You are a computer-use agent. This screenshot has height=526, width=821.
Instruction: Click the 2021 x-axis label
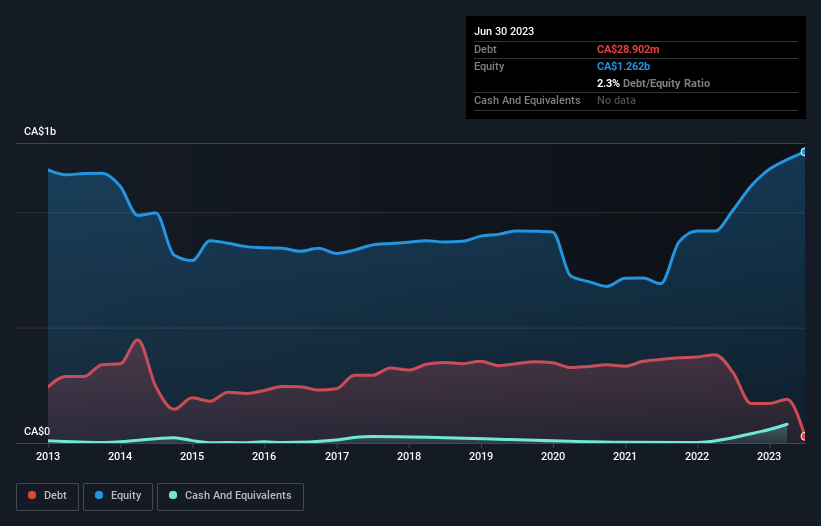point(625,456)
